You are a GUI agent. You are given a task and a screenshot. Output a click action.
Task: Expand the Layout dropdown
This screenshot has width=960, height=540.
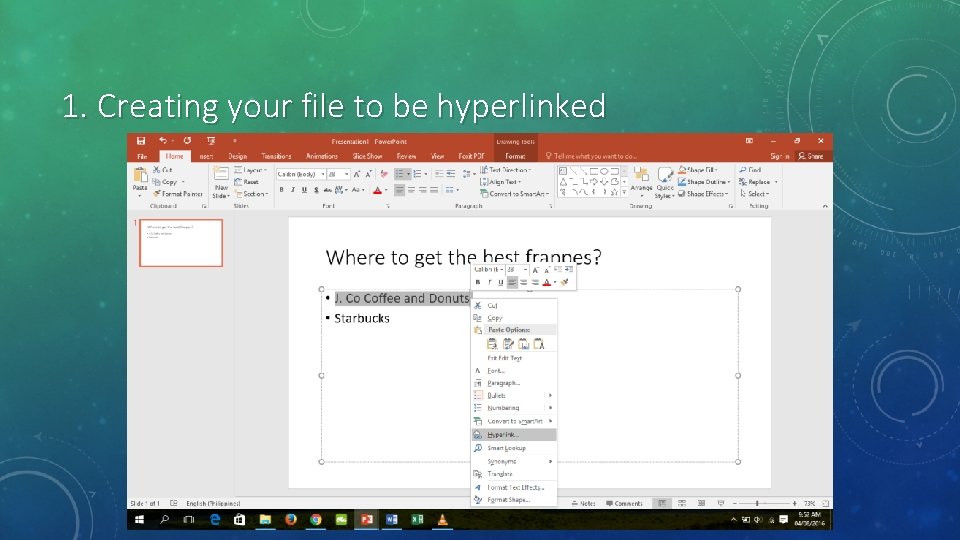250,170
